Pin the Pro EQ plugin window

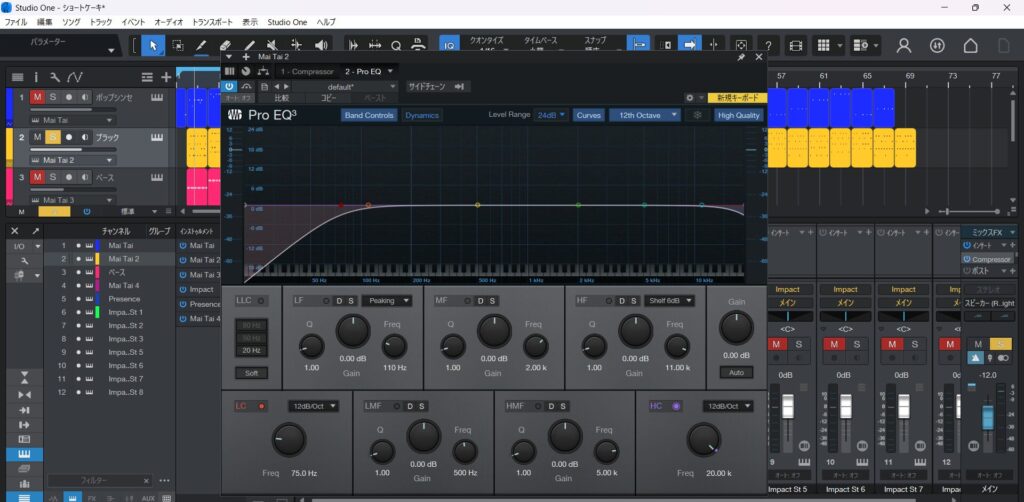tap(741, 57)
